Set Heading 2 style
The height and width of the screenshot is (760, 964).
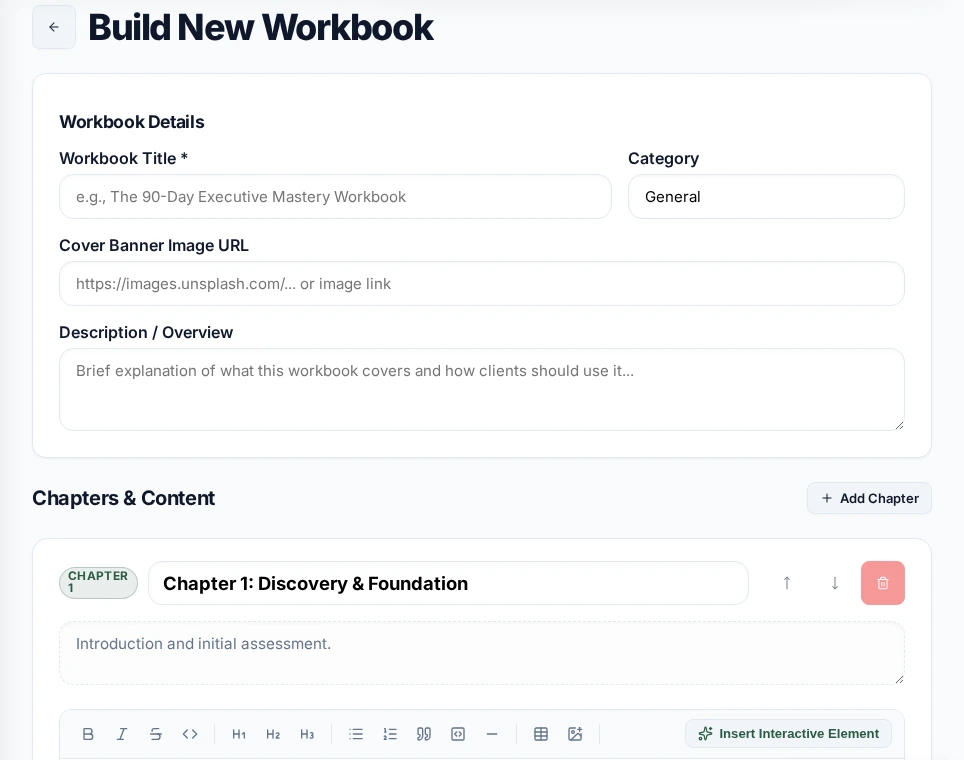pos(273,734)
